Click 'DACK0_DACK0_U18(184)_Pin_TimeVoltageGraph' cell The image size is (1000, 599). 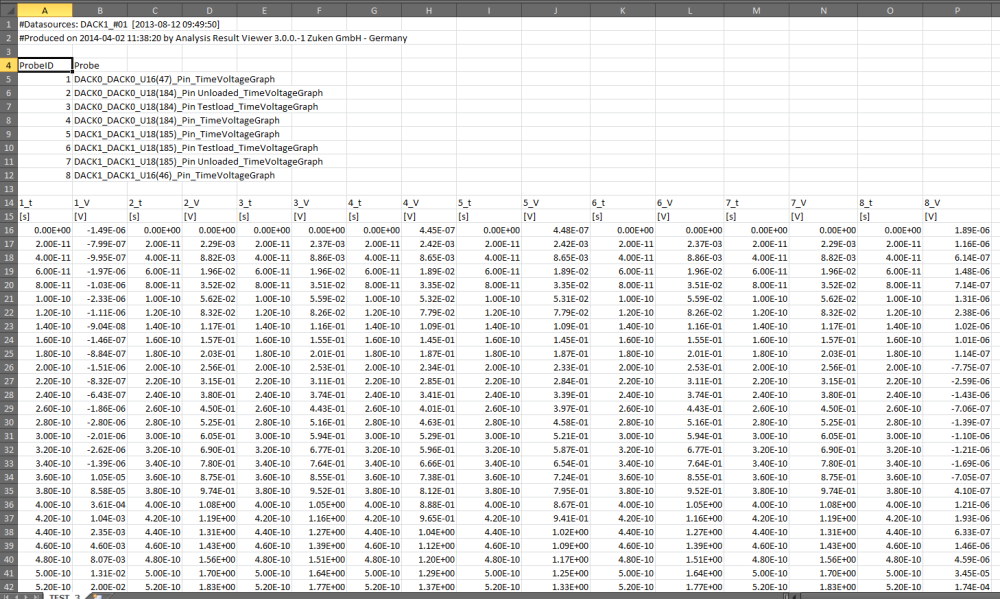[x=177, y=120]
